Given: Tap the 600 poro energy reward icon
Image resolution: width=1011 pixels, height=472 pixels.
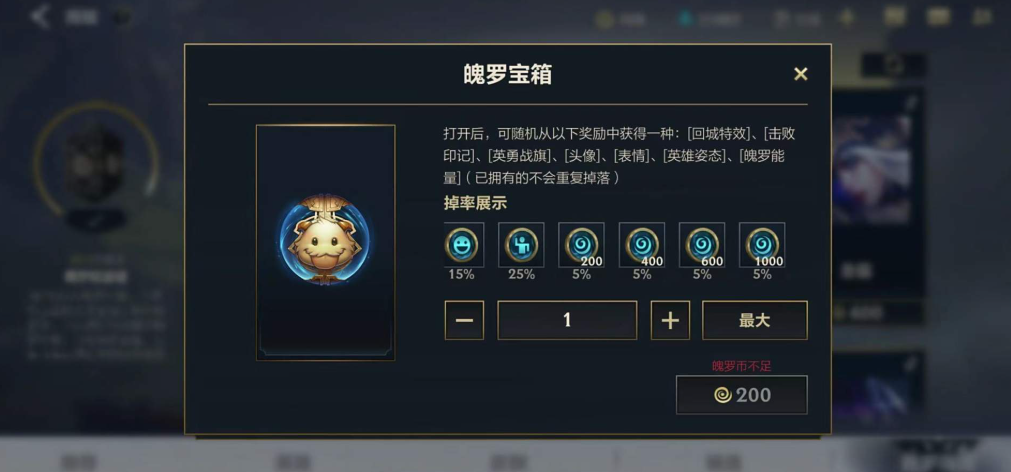Looking at the screenshot, I should [702, 244].
